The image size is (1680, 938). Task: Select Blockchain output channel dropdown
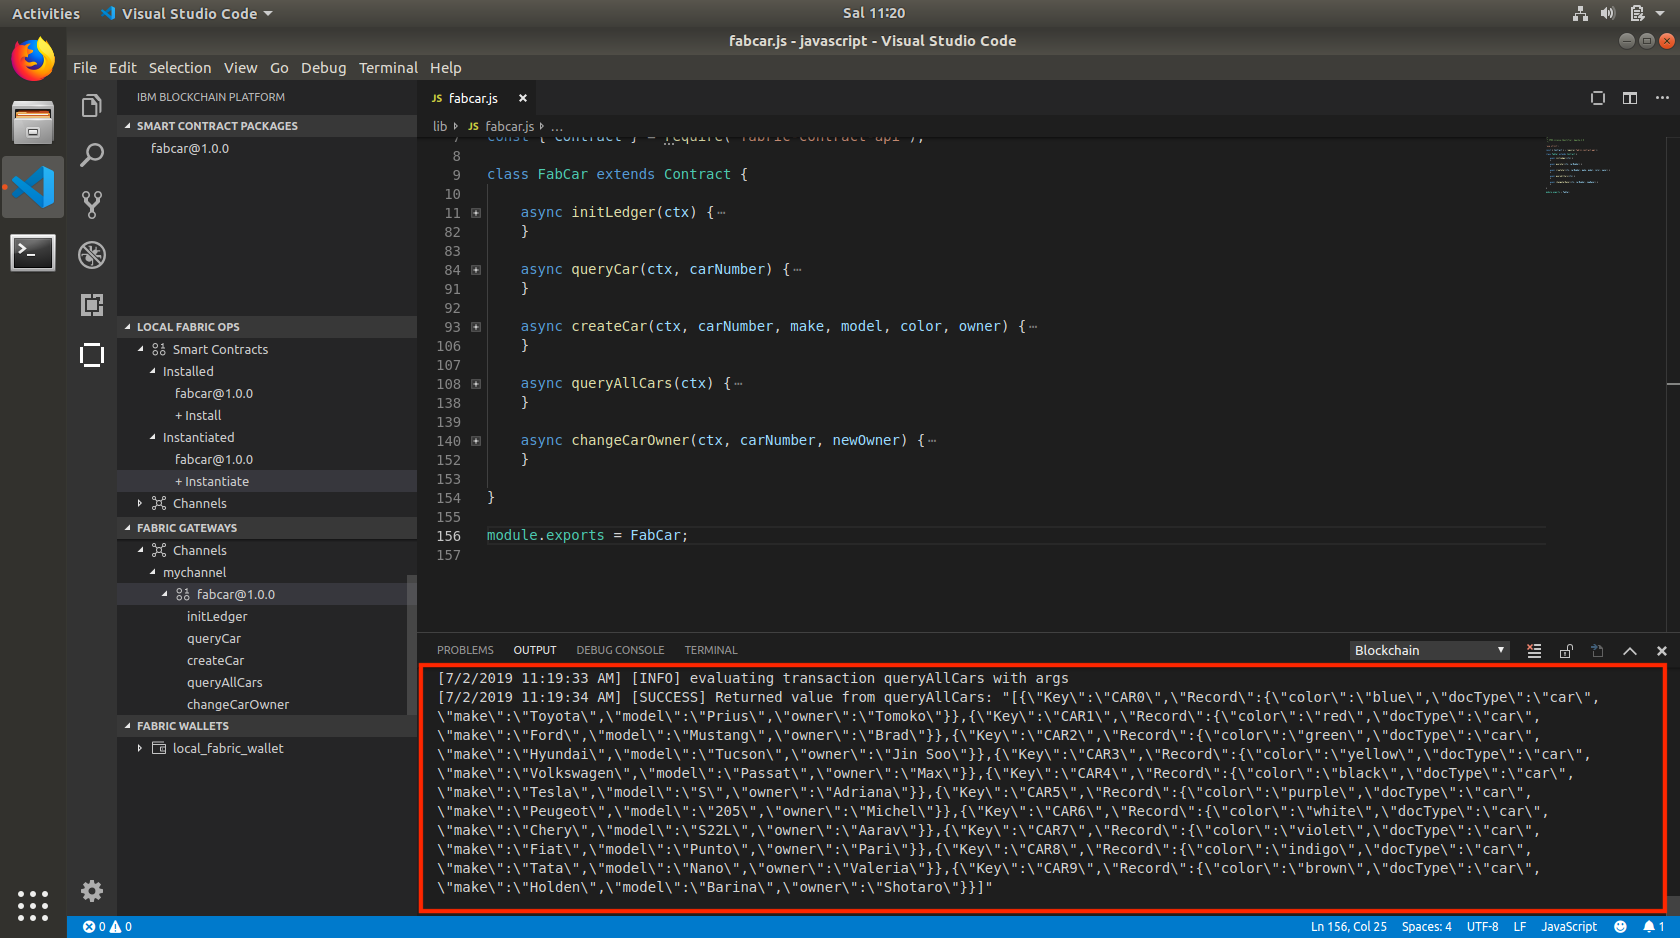pos(1429,650)
